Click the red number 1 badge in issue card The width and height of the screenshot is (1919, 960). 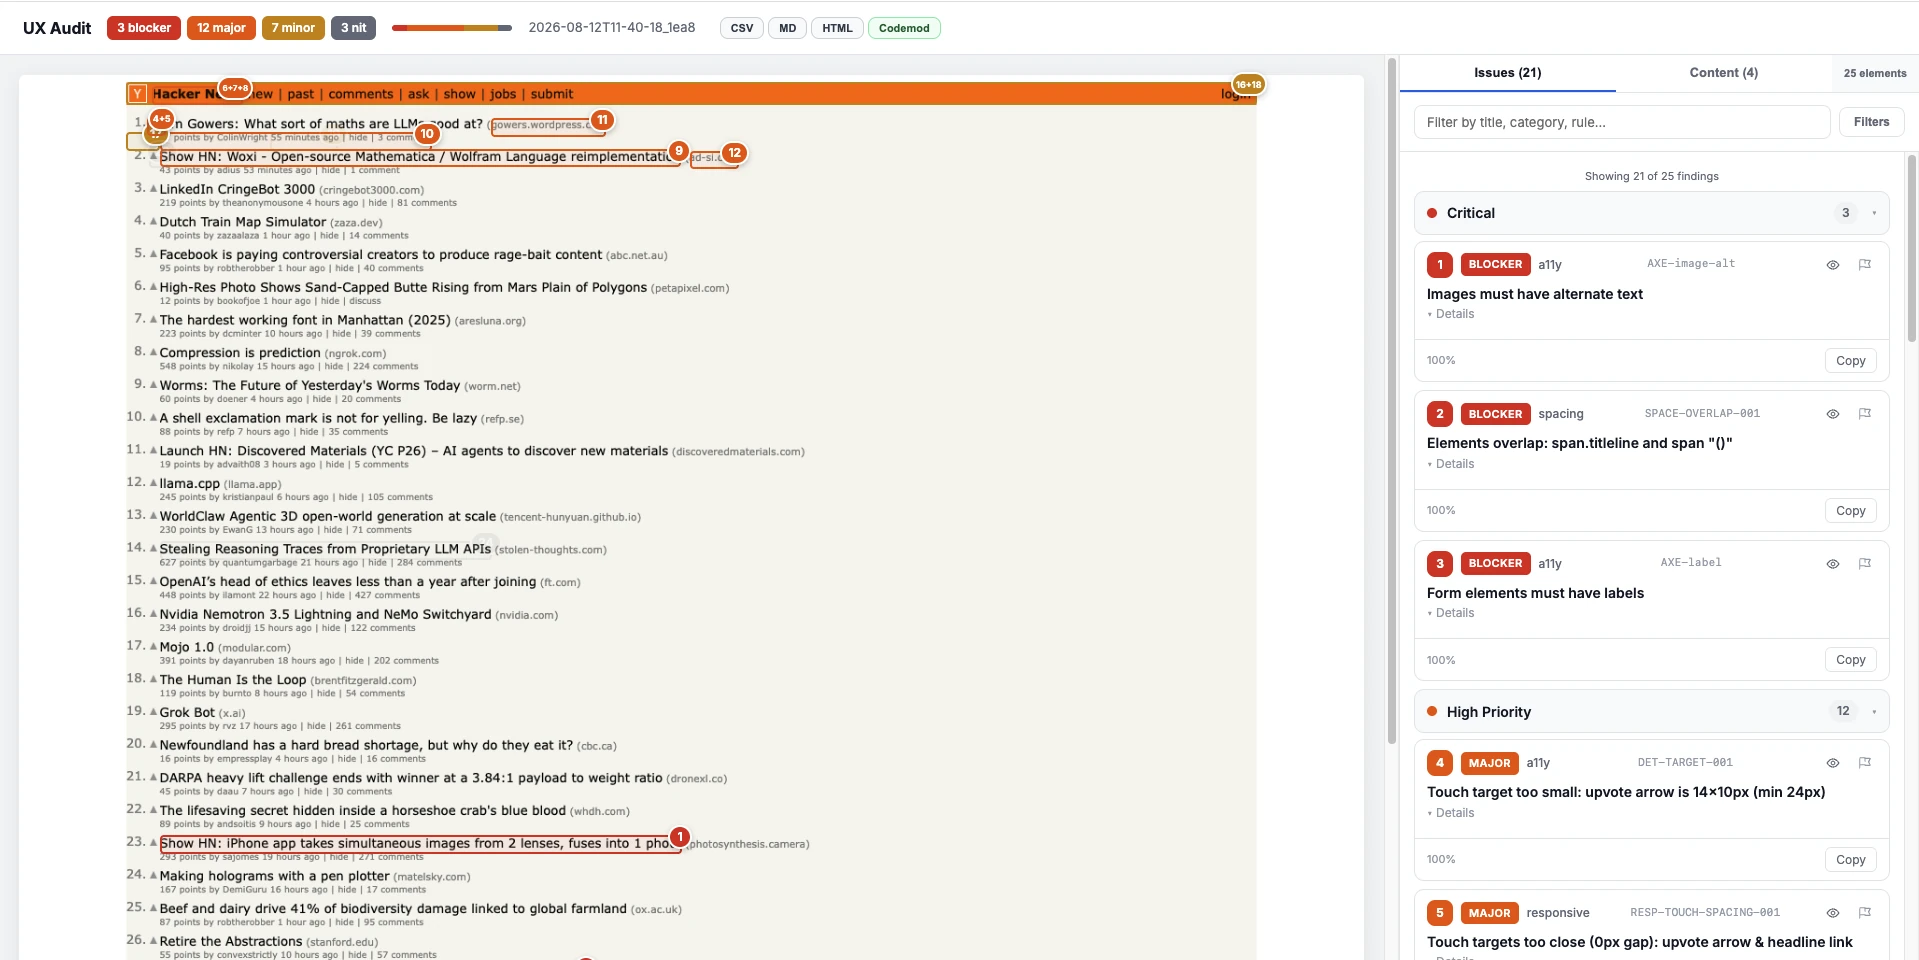click(1440, 265)
